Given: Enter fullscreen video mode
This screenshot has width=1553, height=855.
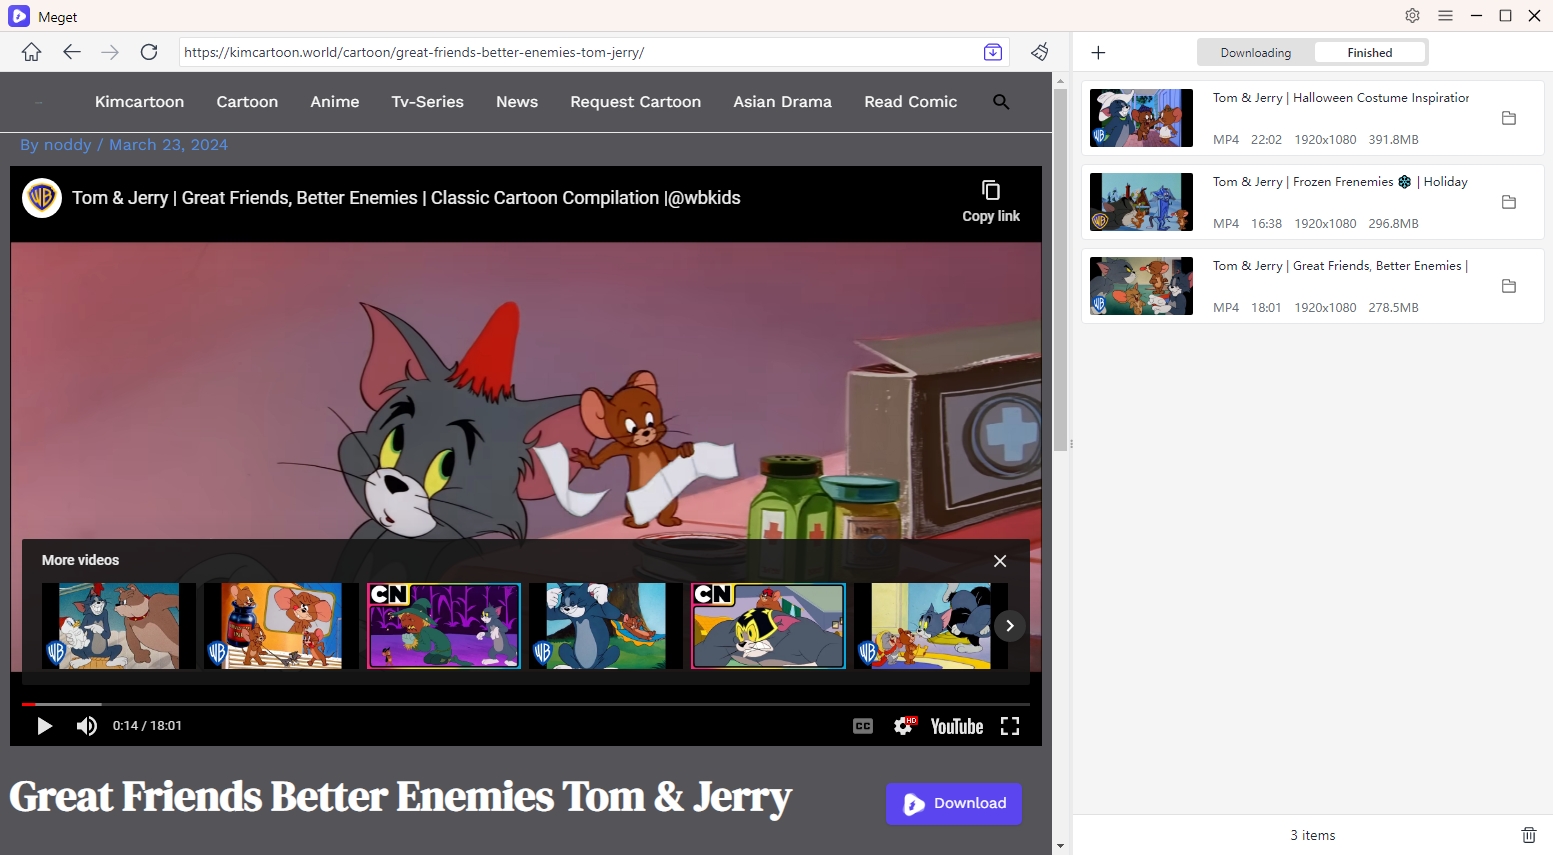Looking at the screenshot, I should [x=1010, y=726].
